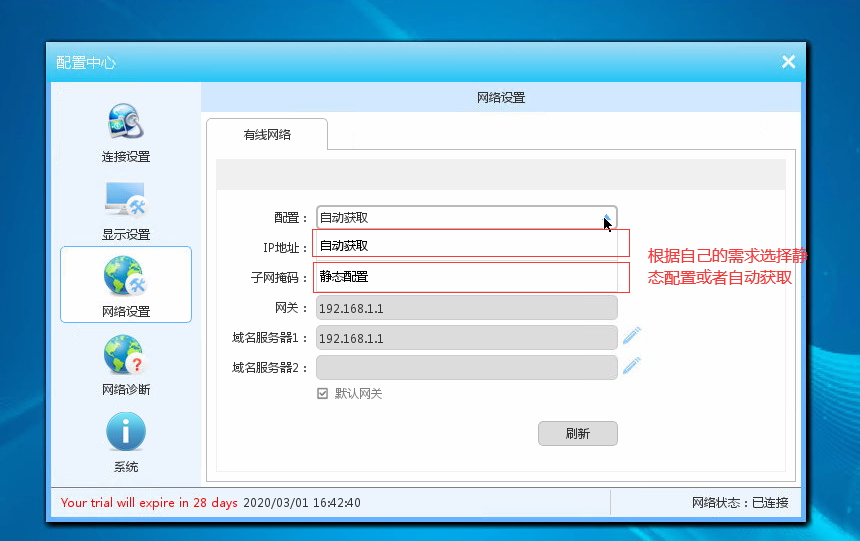Switch to the 有线网络 tab
Image resolution: width=860 pixels, height=541 pixels.
267,134
